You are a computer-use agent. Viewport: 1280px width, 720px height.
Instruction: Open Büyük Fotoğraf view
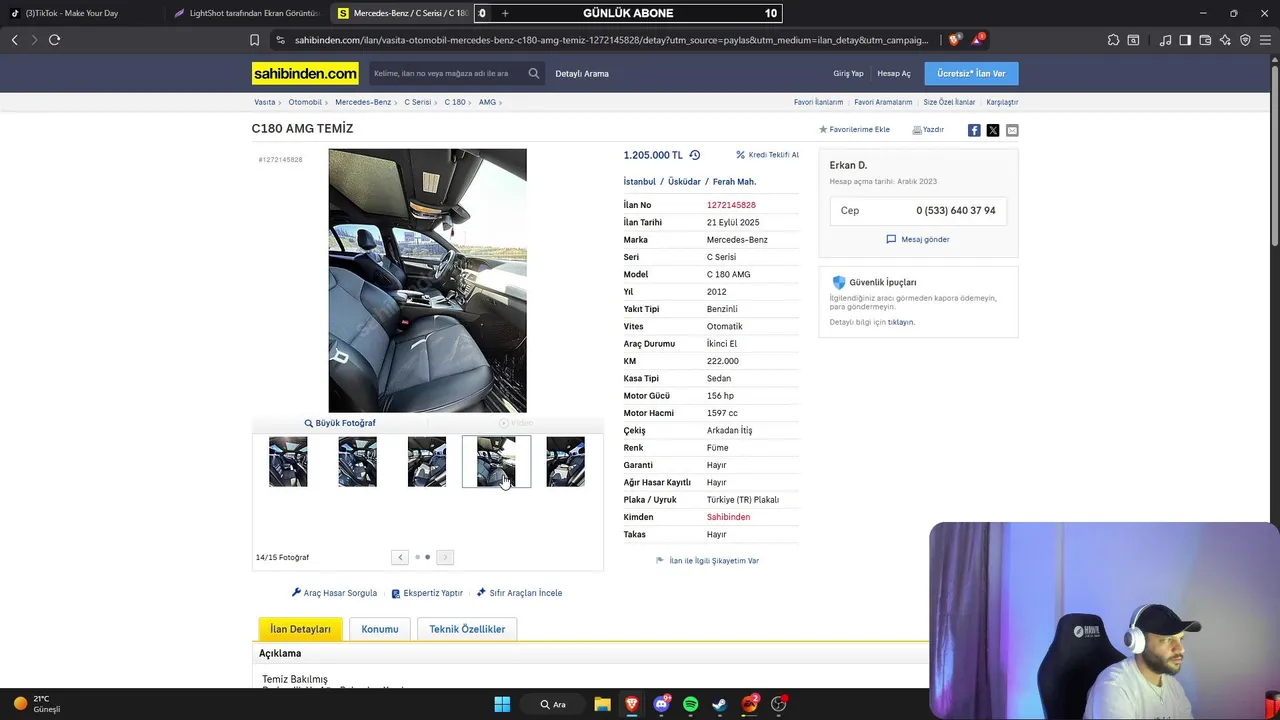pyautogui.click(x=340, y=423)
